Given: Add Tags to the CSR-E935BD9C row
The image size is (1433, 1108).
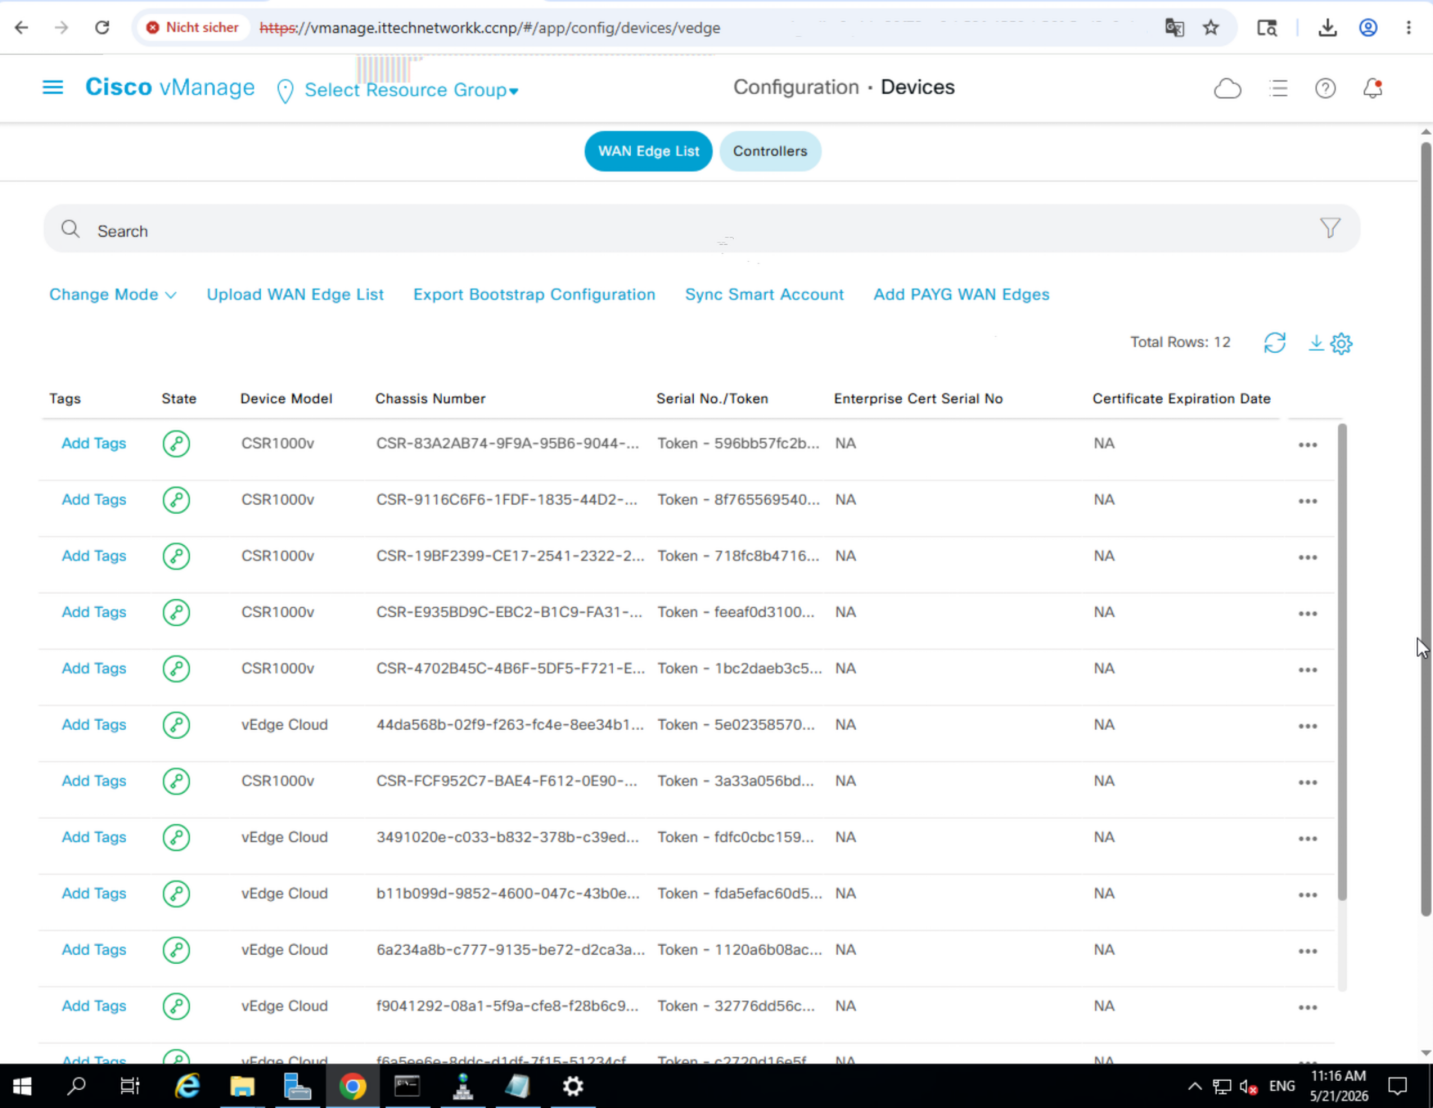Looking at the screenshot, I should tap(94, 612).
